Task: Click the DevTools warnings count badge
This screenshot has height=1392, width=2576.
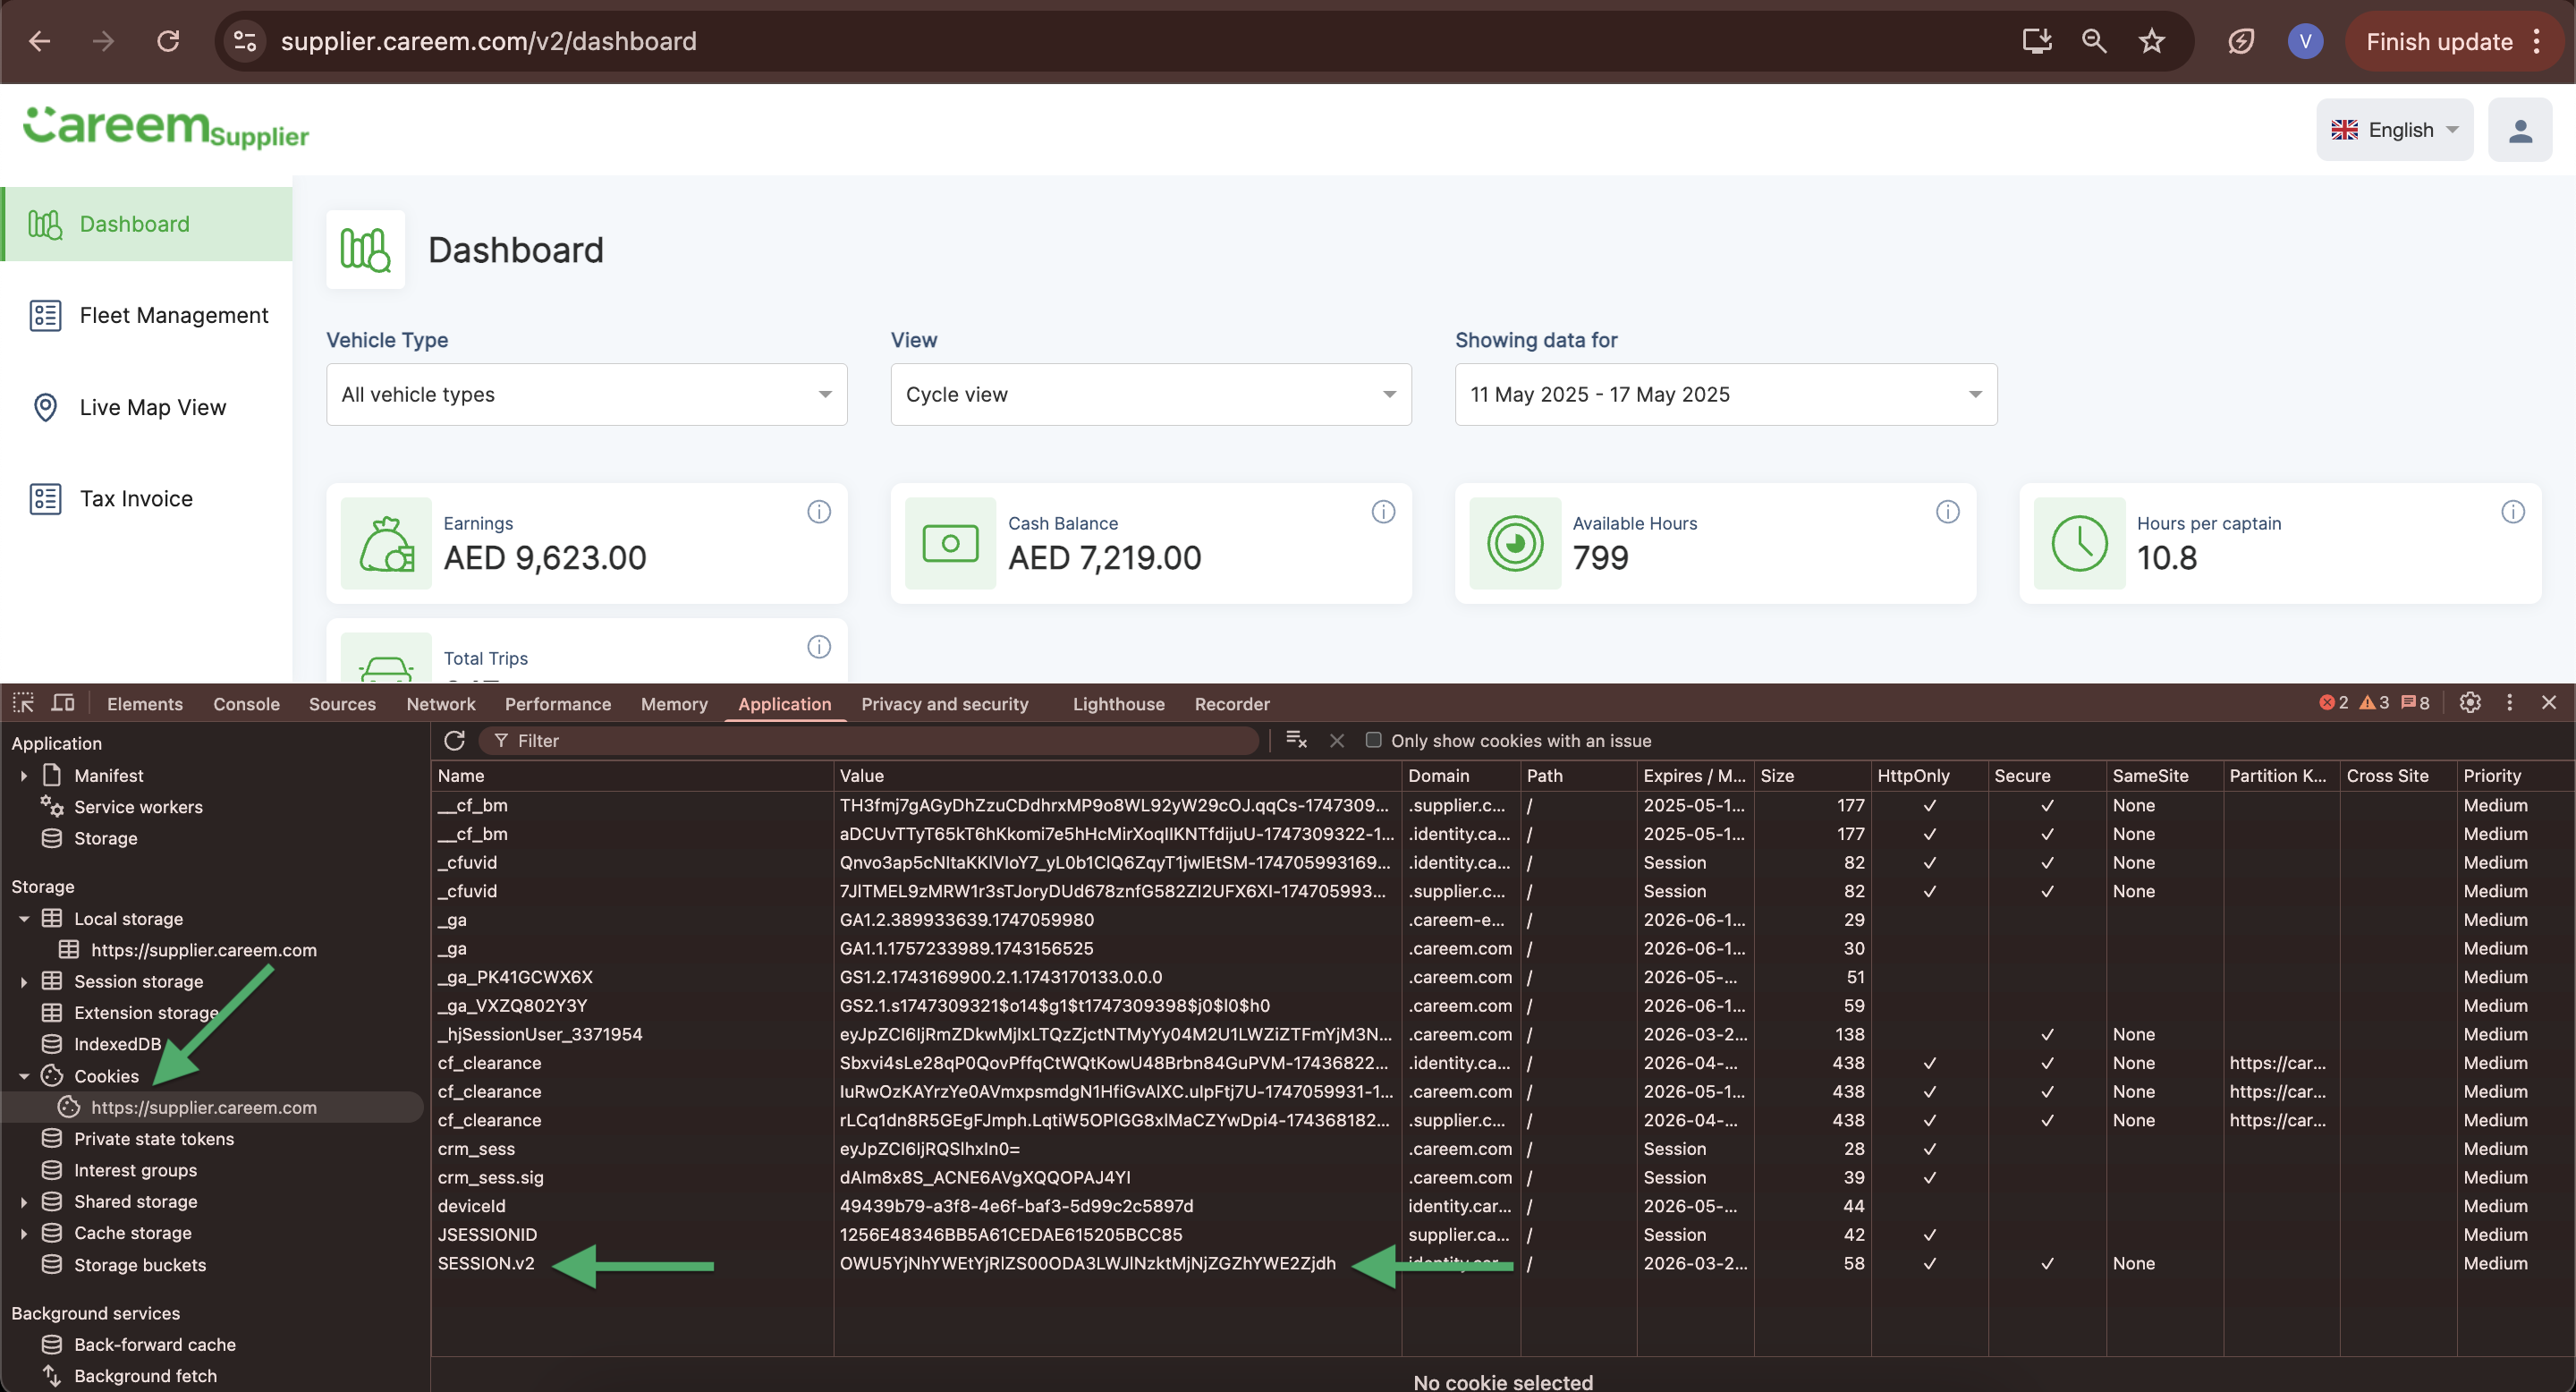Action: click(x=2374, y=703)
